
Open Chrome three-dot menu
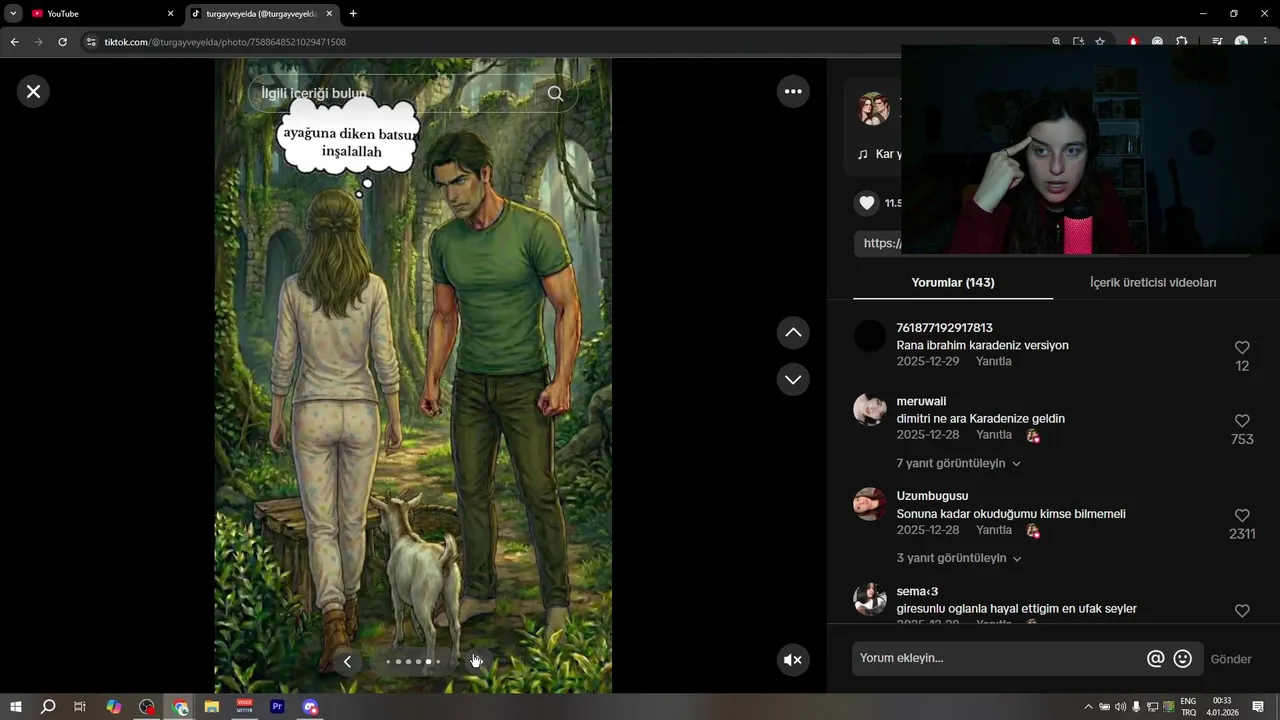(x=1266, y=42)
